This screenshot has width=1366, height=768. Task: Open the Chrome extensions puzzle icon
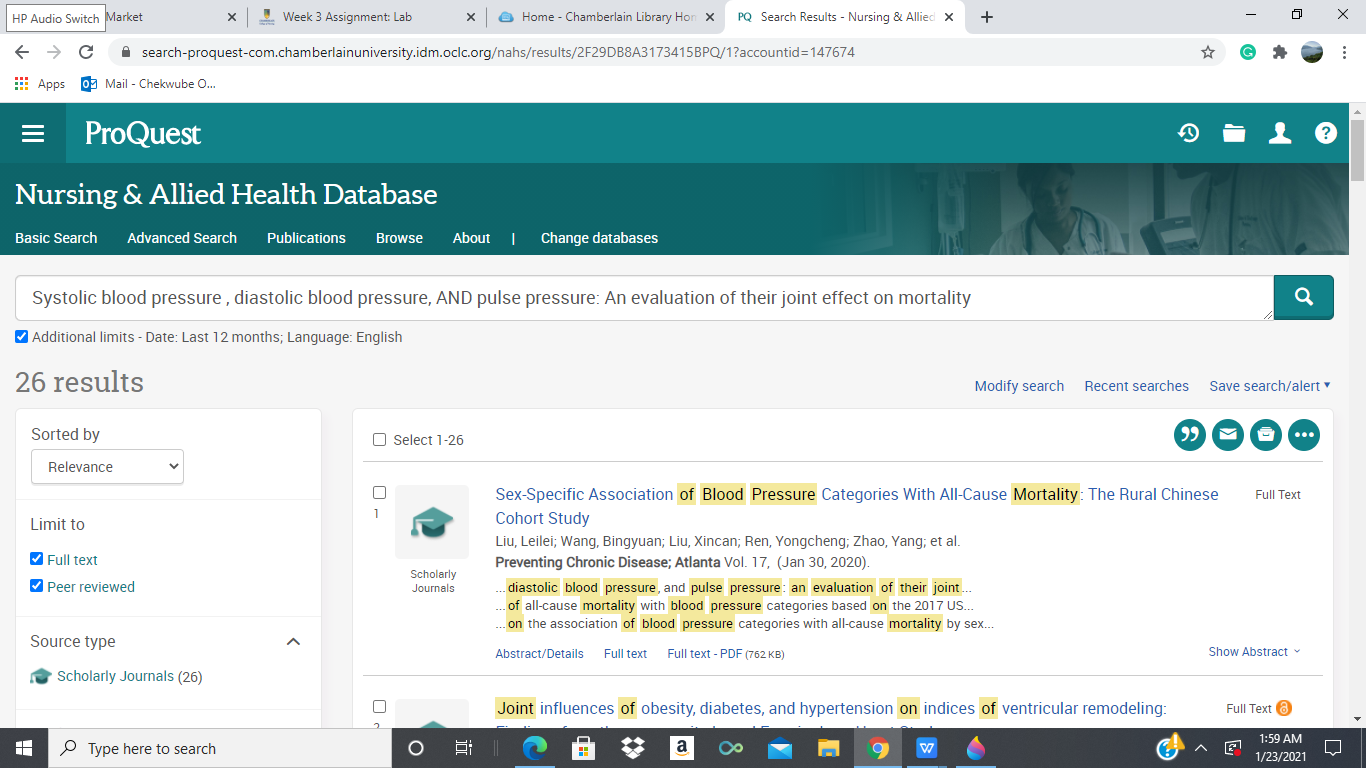[x=1280, y=52]
